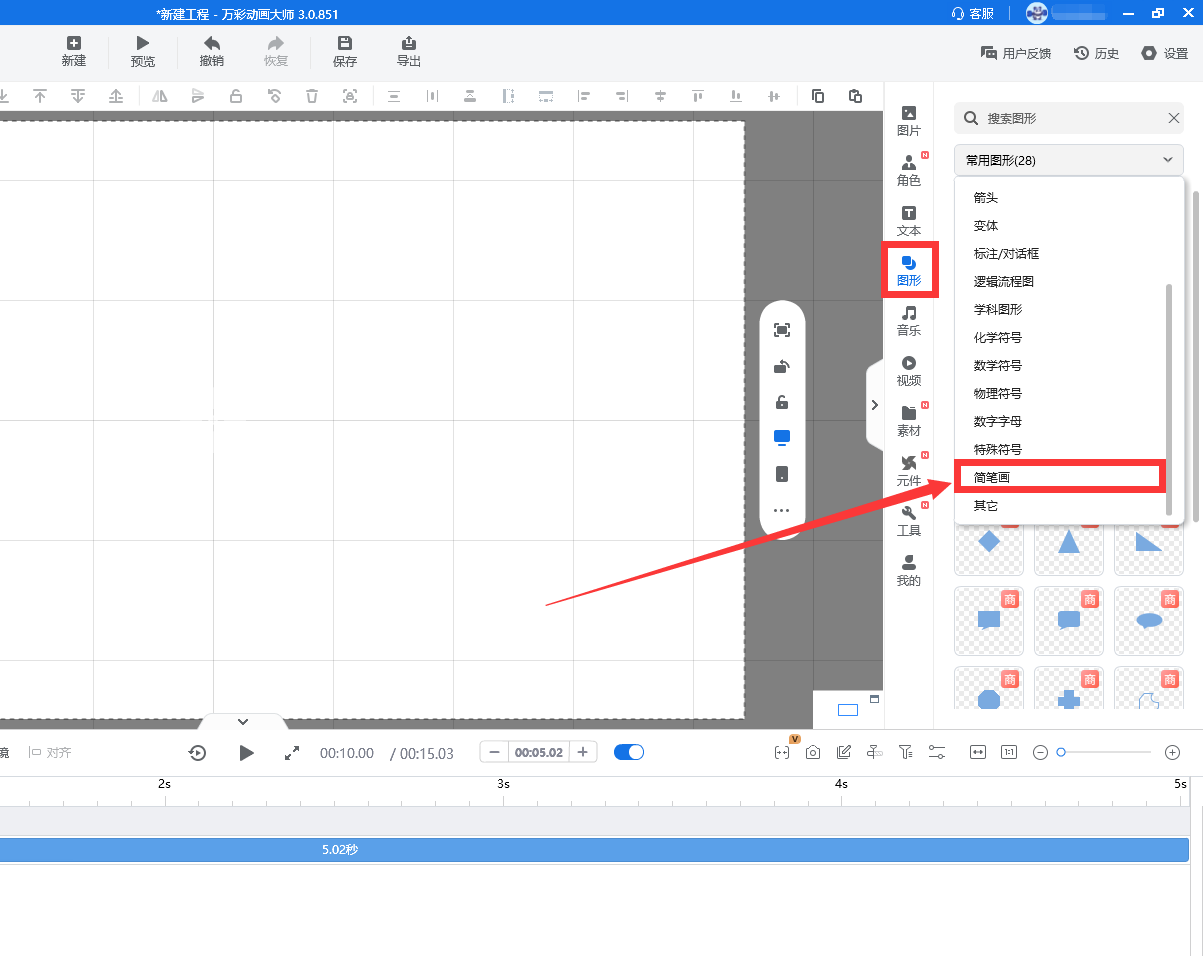The height and width of the screenshot is (956, 1203).
Task: Clear the shape search with the X
Action: click(x=1174, y=118)
